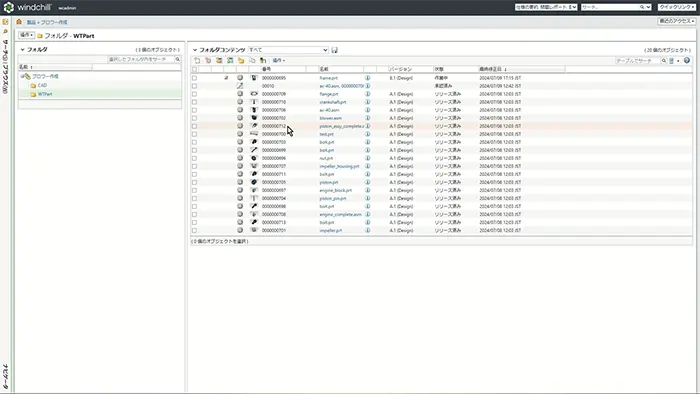Open search options arrow beside global search

[648, 7]
